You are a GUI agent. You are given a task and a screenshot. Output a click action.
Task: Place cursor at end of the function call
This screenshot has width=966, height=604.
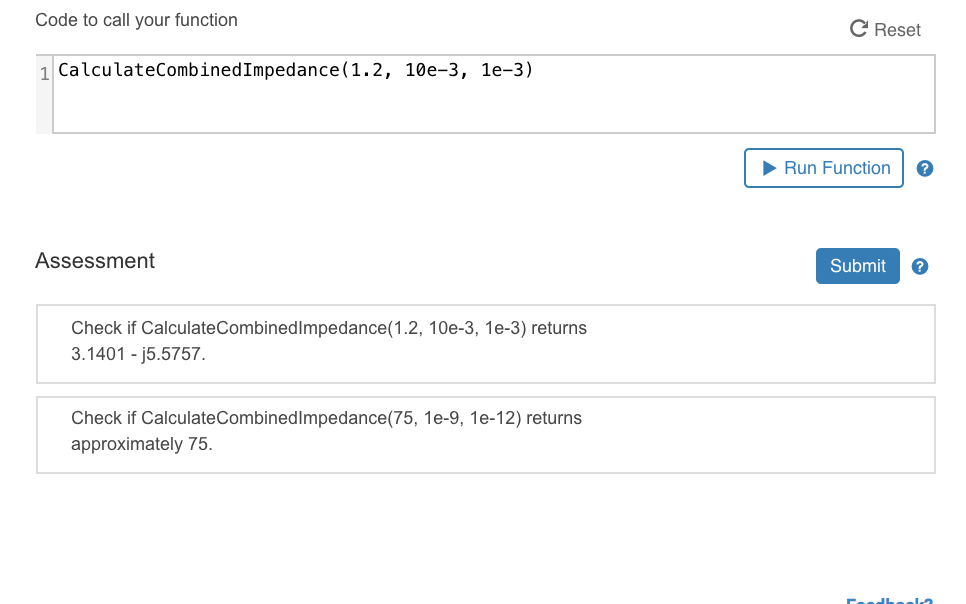[x=534, y=70]
